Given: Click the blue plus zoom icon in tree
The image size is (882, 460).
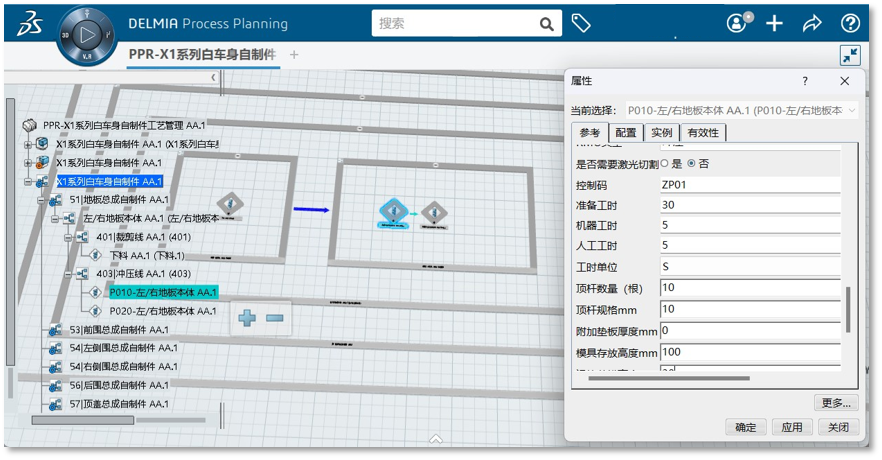Looking at the screenshot, I should click(246, 318).
